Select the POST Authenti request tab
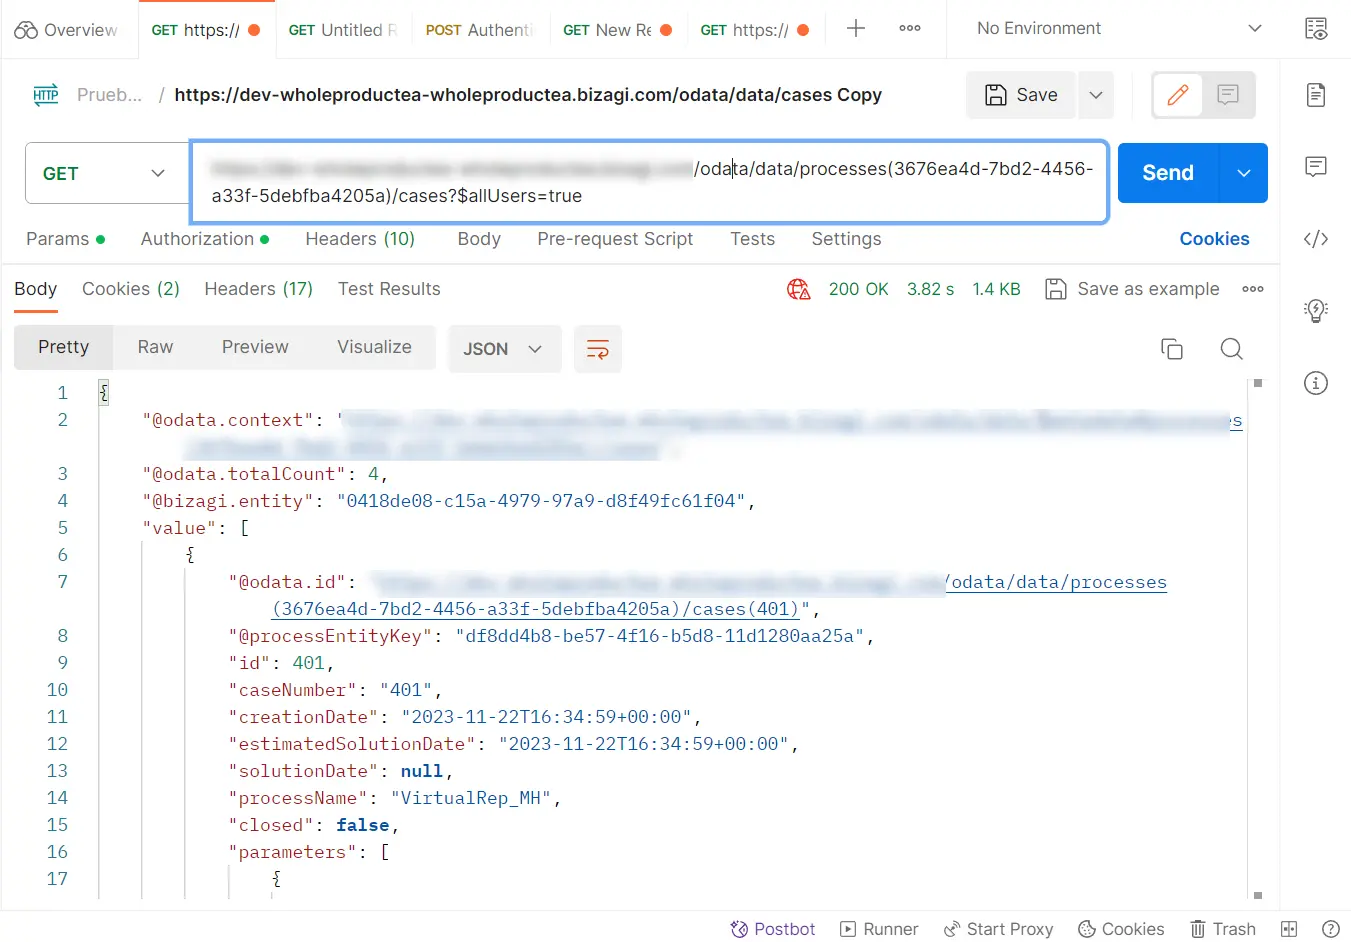 (479, 30)
